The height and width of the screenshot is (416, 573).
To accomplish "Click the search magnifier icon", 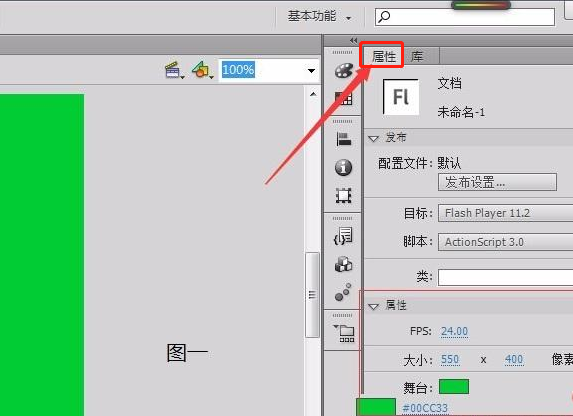I will tap(384, 16).
